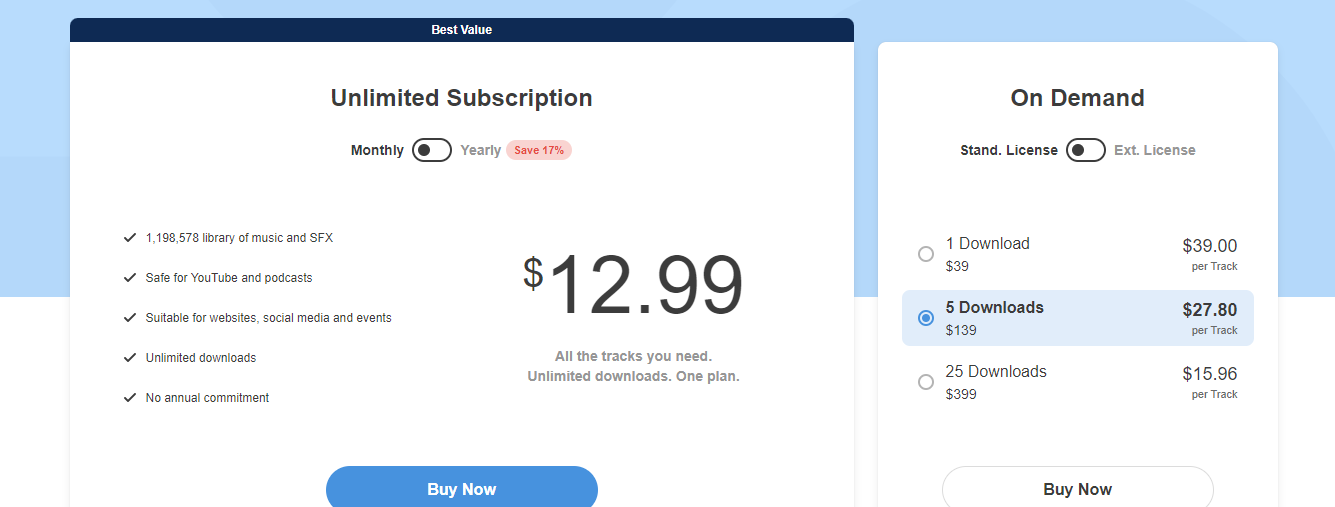1335x507 pixels.
Task: Click the Save 17% badge
Action: pos(539,150)
